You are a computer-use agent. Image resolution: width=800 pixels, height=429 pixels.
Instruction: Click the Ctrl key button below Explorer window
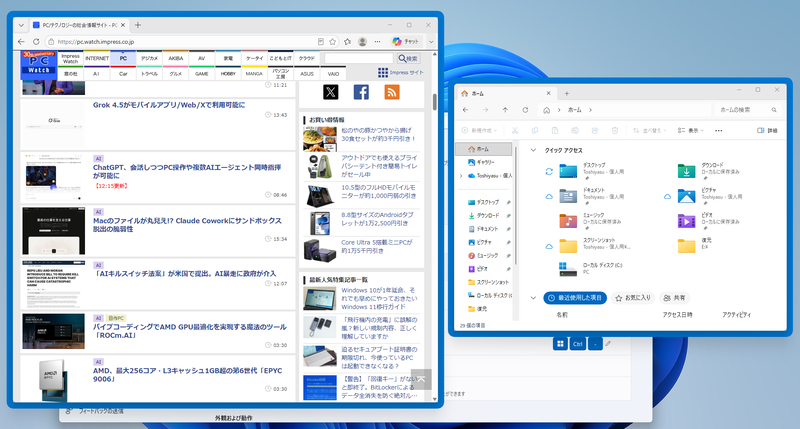[x=578, y=344]
